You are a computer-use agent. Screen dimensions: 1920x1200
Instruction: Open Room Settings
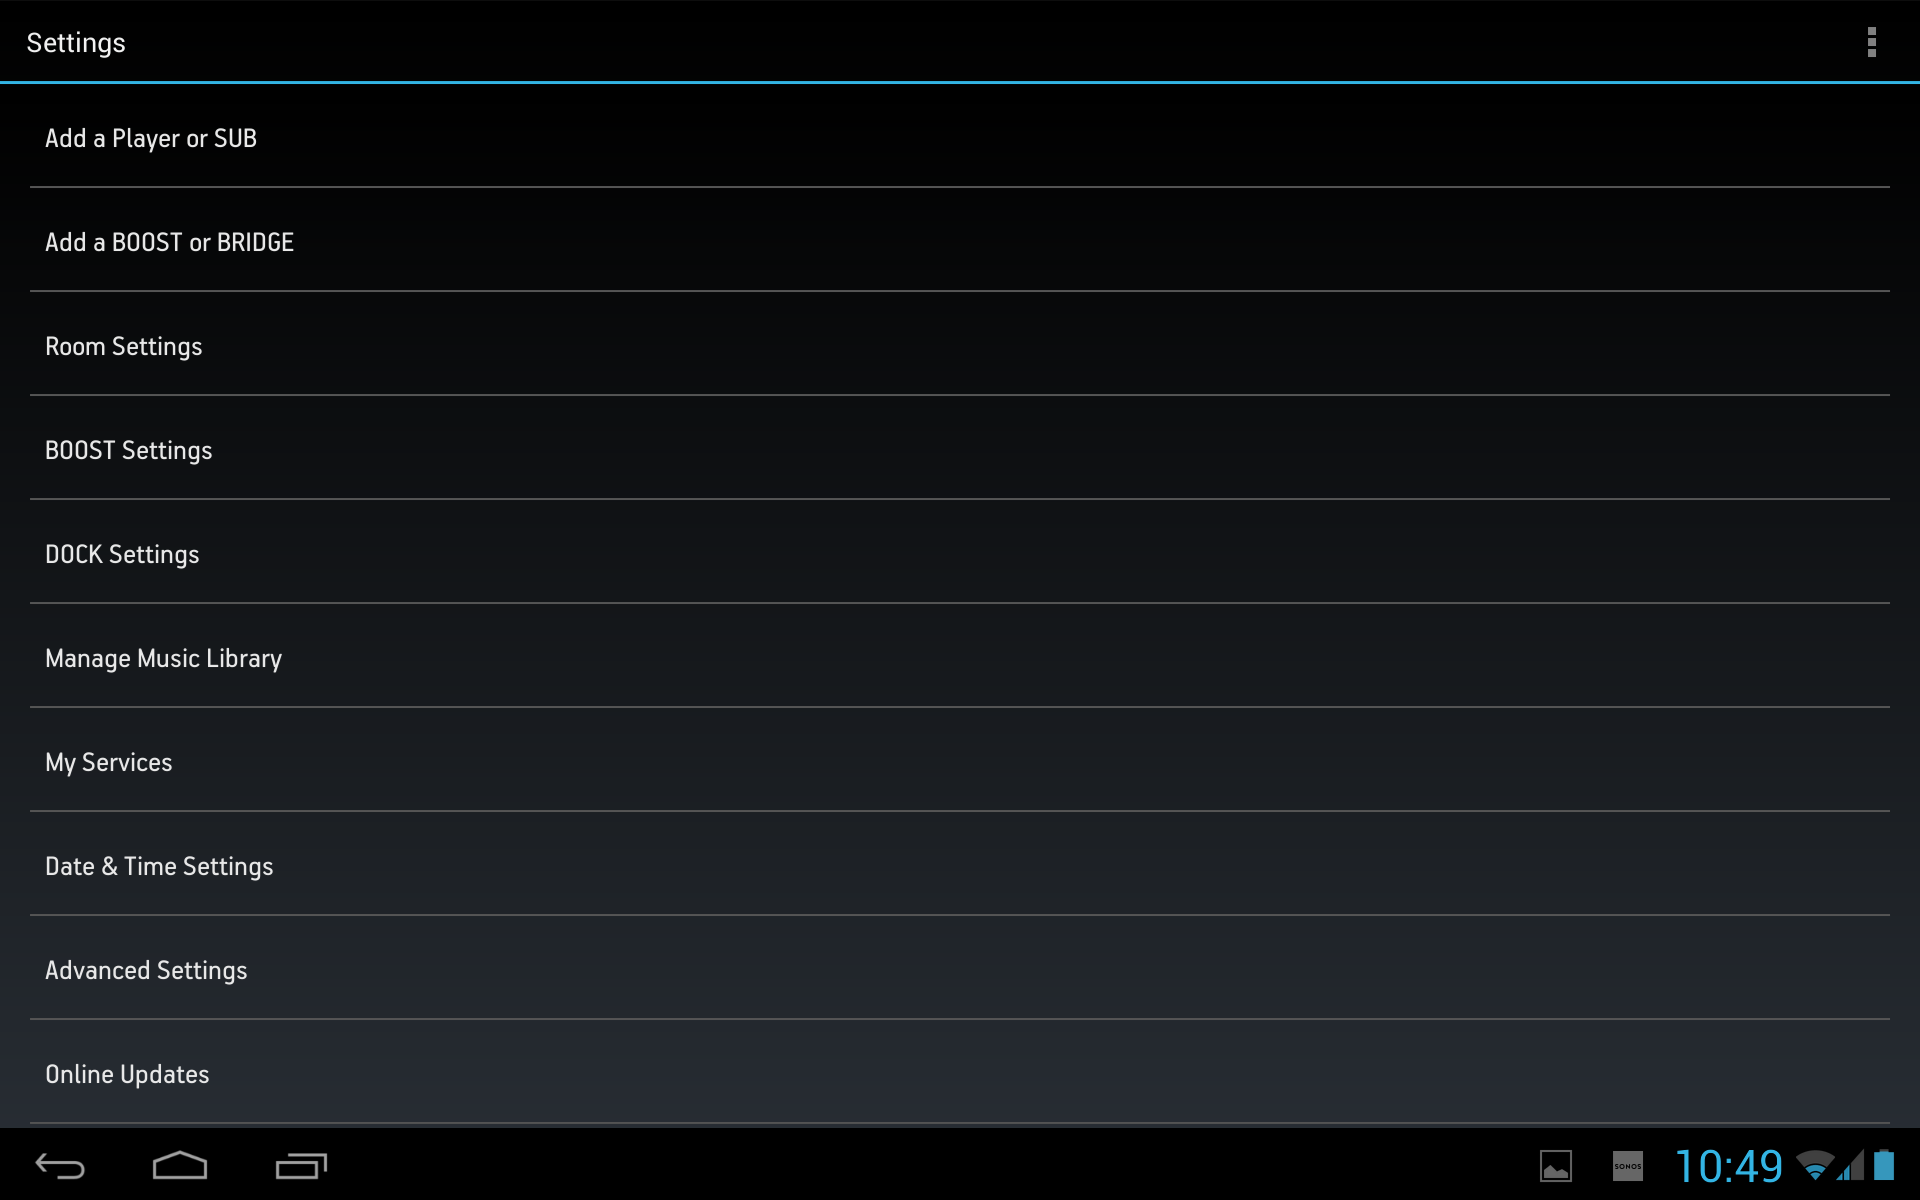point(960,344)
